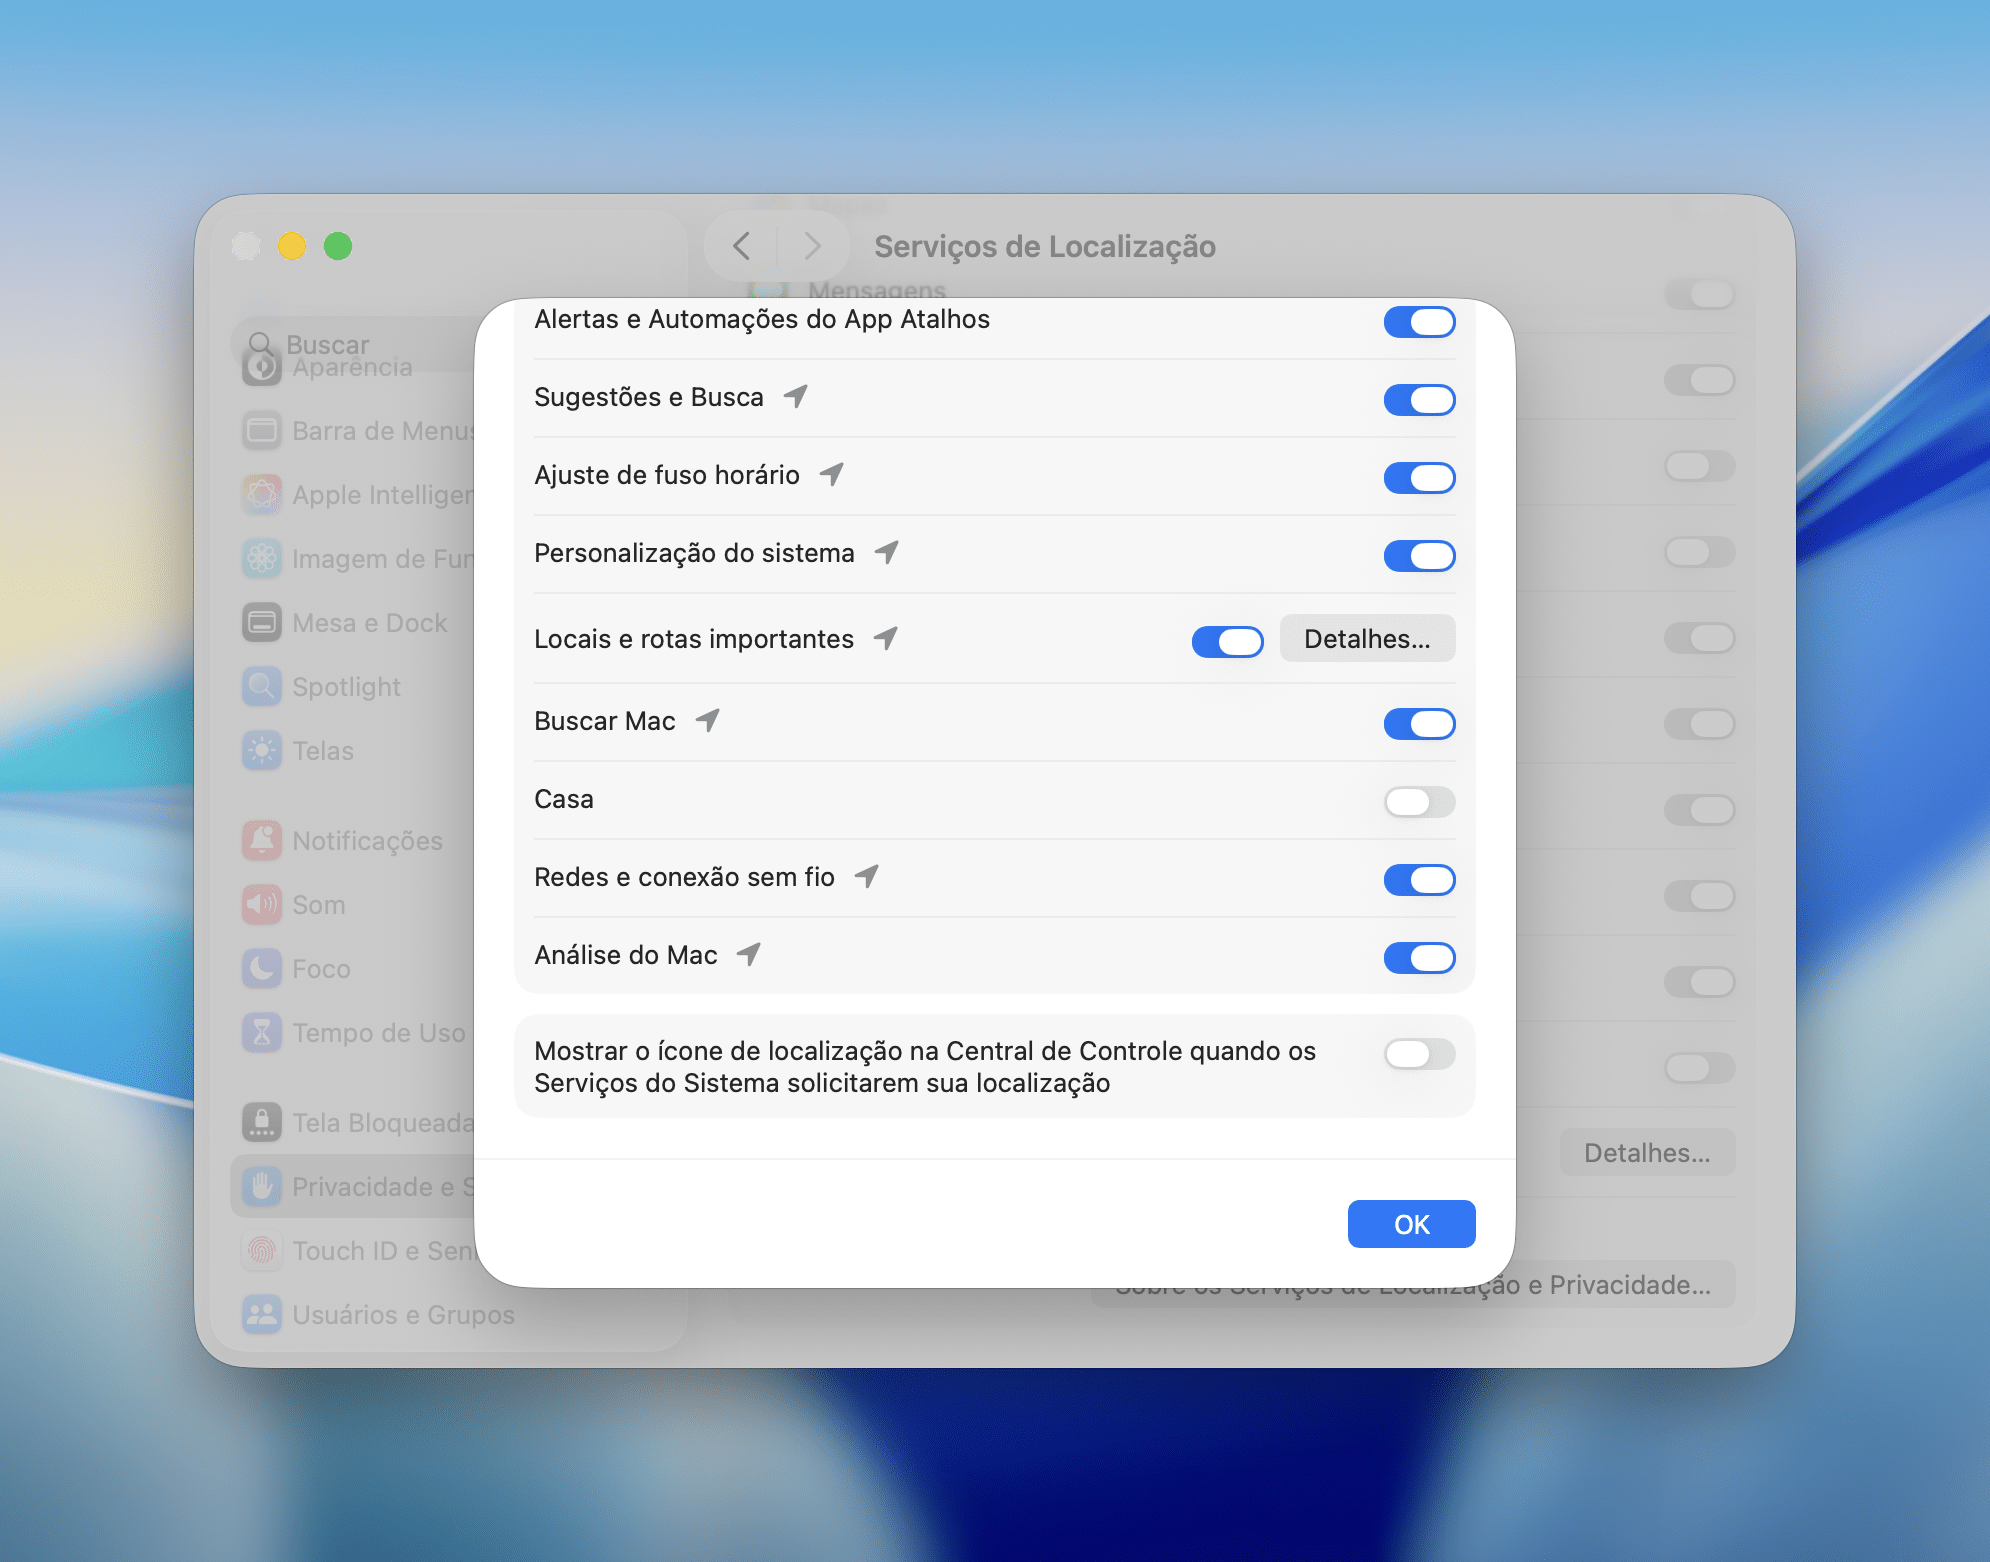Screen dimensions: 1990x1562
Task: Disable Locais e rotas importantes toggle
Action: click(x=1227, y=641)
